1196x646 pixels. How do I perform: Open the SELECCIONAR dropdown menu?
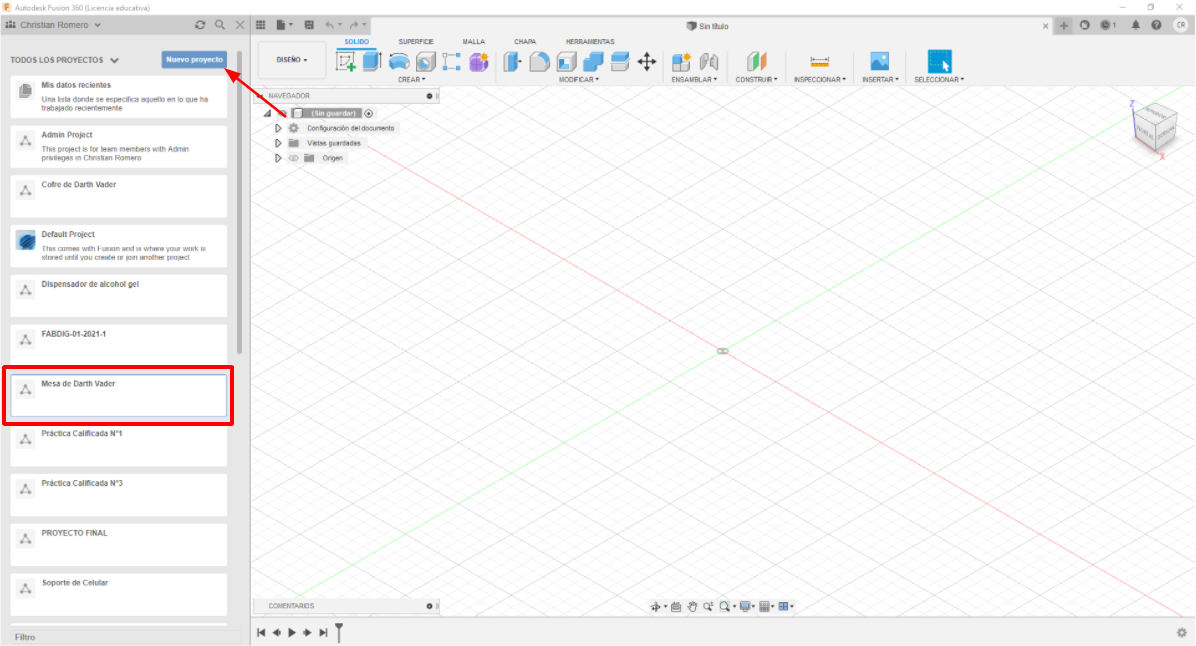[939, 79]
